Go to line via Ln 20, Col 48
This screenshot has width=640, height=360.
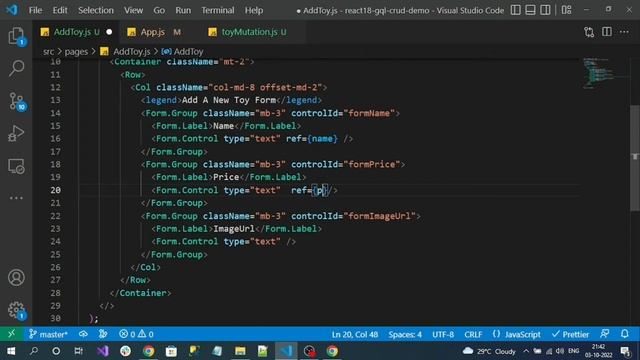click(355, 334)
